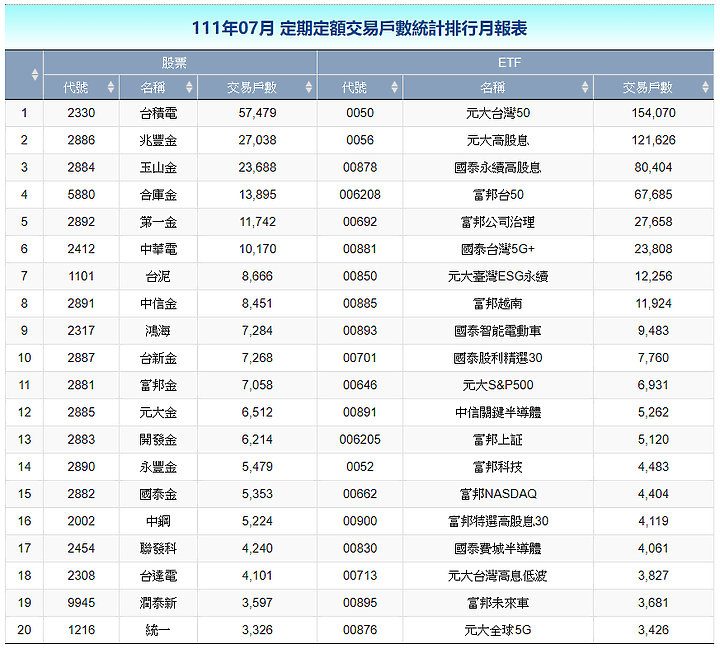Click the 統一 cell
This screenshot has height=649, width=720.
(x=158, y=630)
